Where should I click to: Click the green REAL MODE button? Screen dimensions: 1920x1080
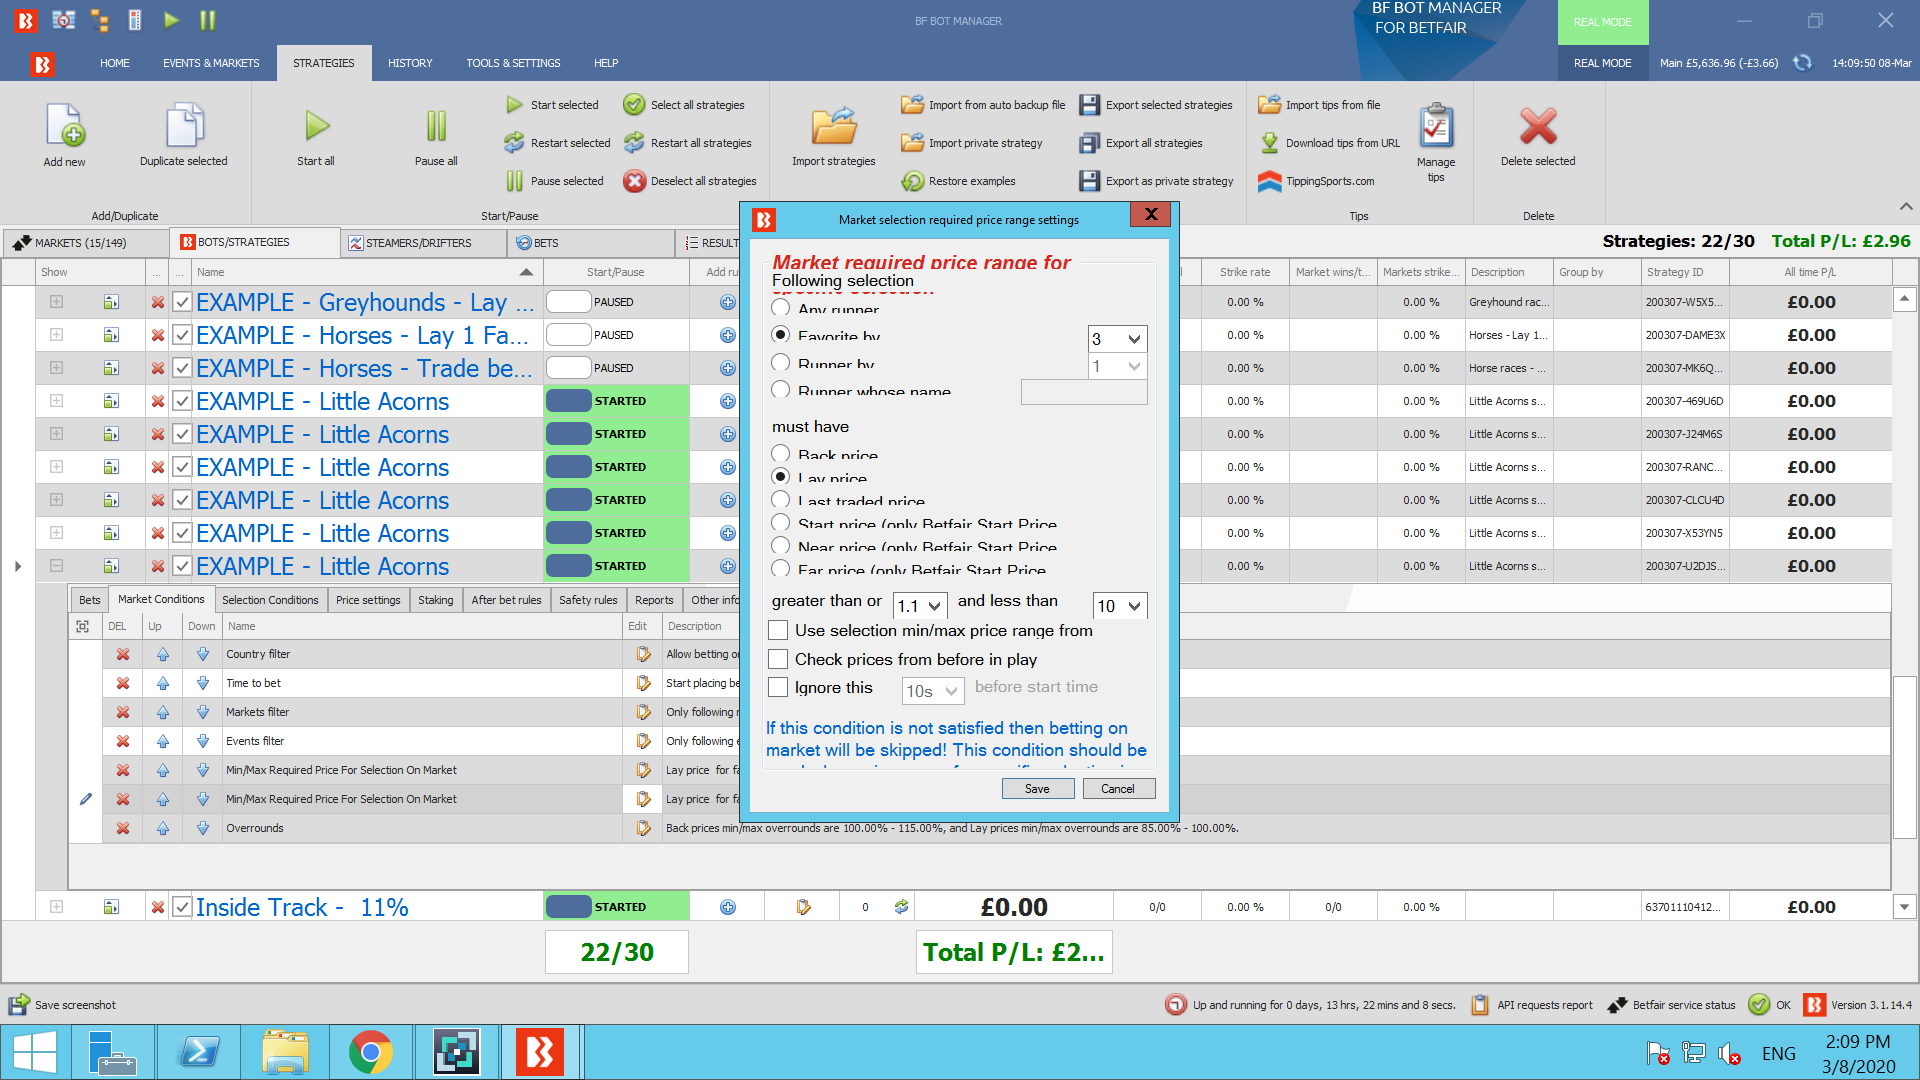(x=1602, y=22)
